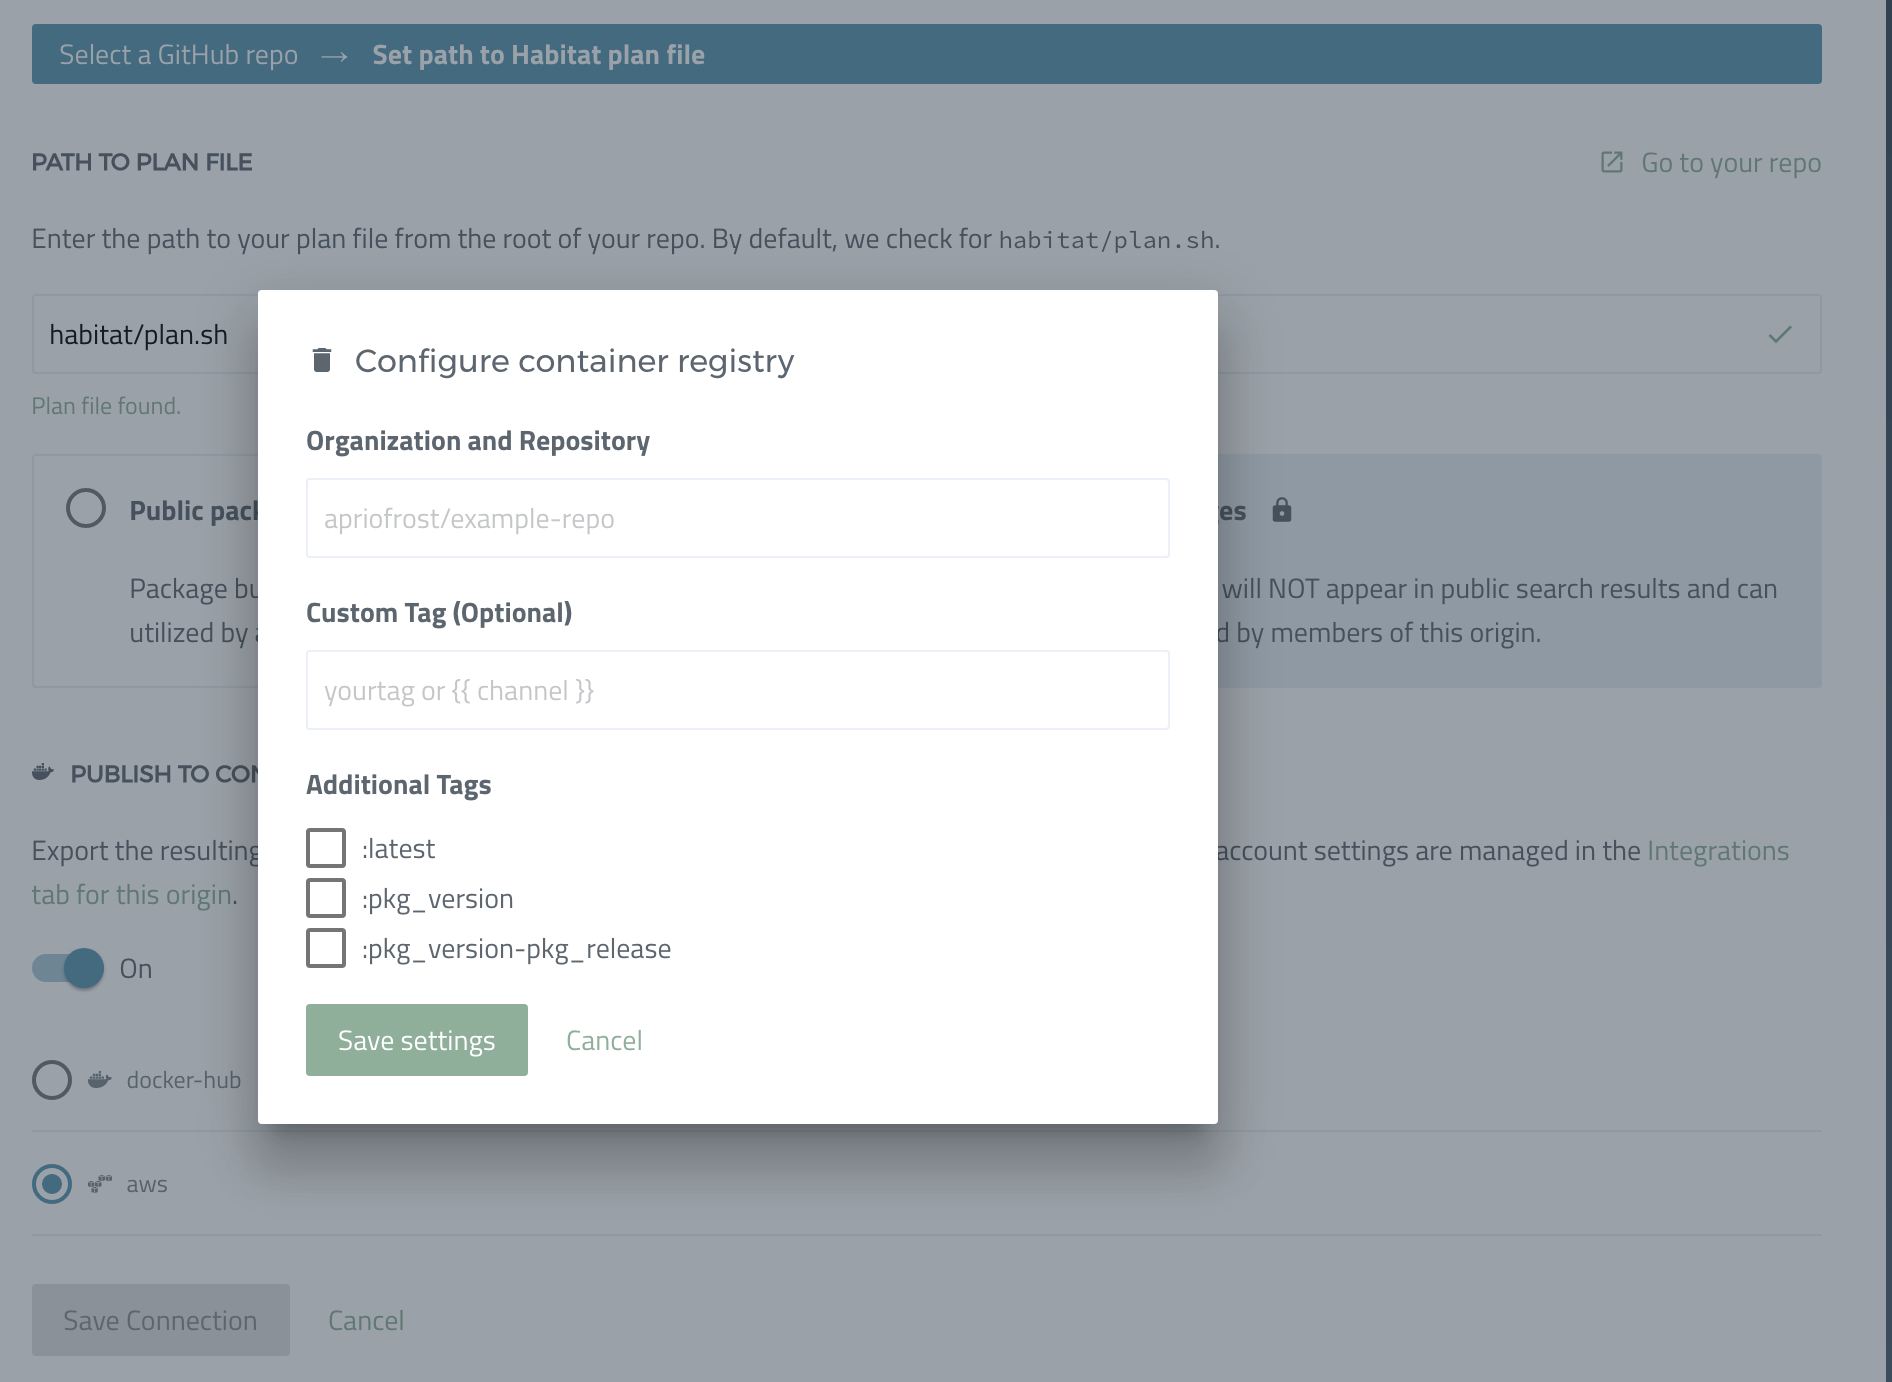Click the Docker icon before PUBLISH TO CONTAINER
Viewport: 1892px width, 1382px height.
click(x=42, y=772)
